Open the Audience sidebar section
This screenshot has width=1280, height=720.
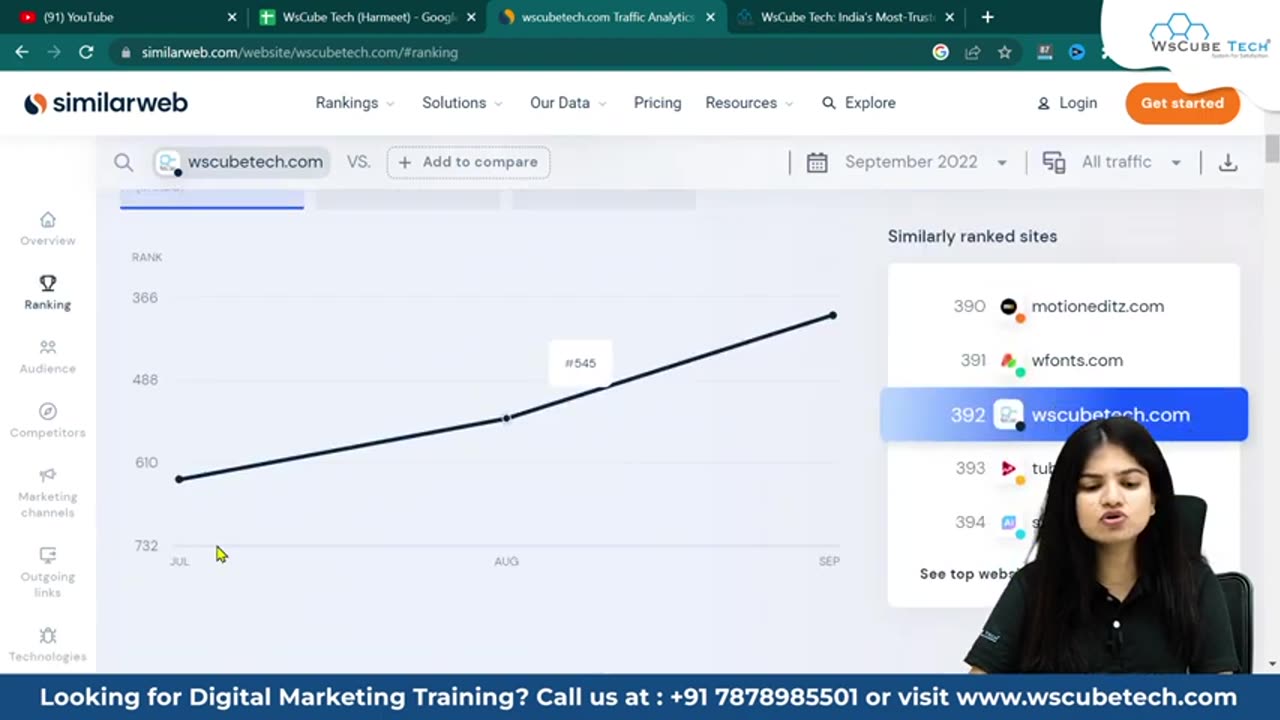pos(47,356)
